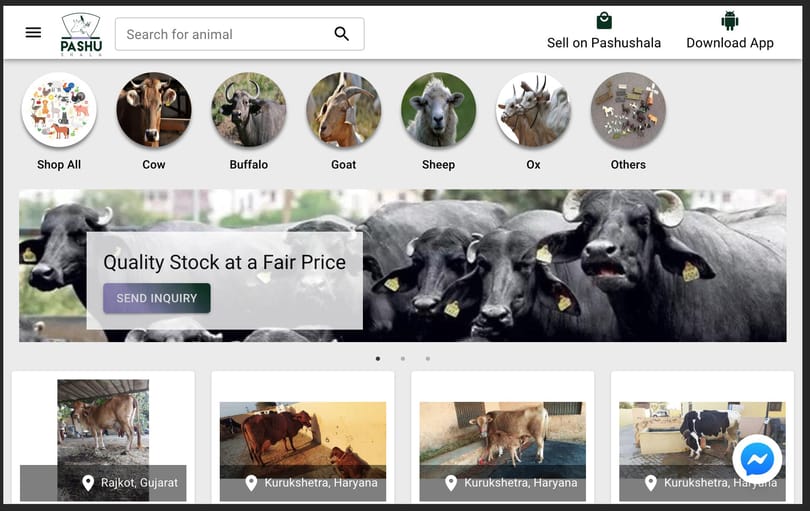
Task: Click the search magnifier icon
Action: (x=341, y=34)
